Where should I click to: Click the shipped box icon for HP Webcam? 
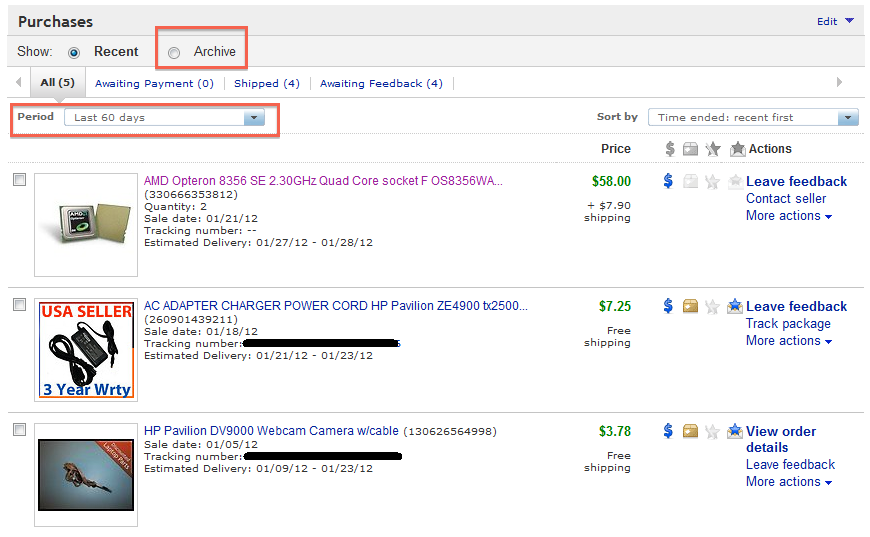coord(690,431)
